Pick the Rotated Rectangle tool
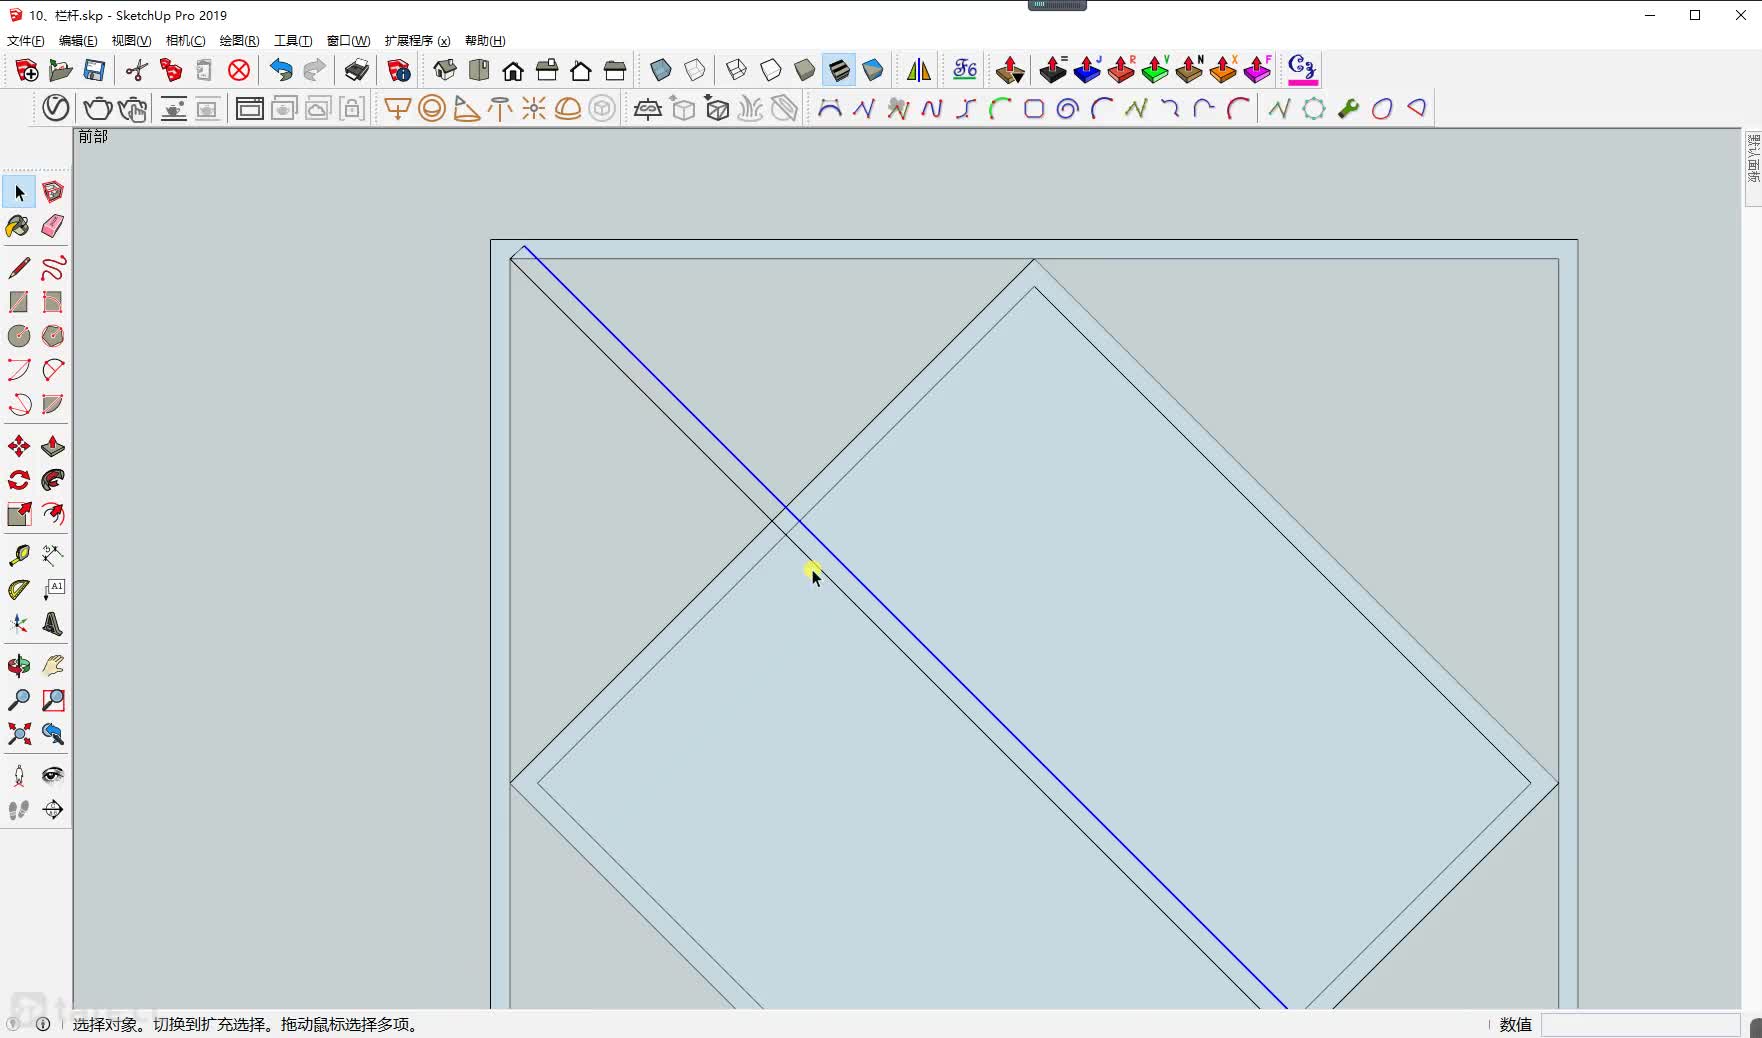Screen dimensions: 1762x1038 coord(53,302)
